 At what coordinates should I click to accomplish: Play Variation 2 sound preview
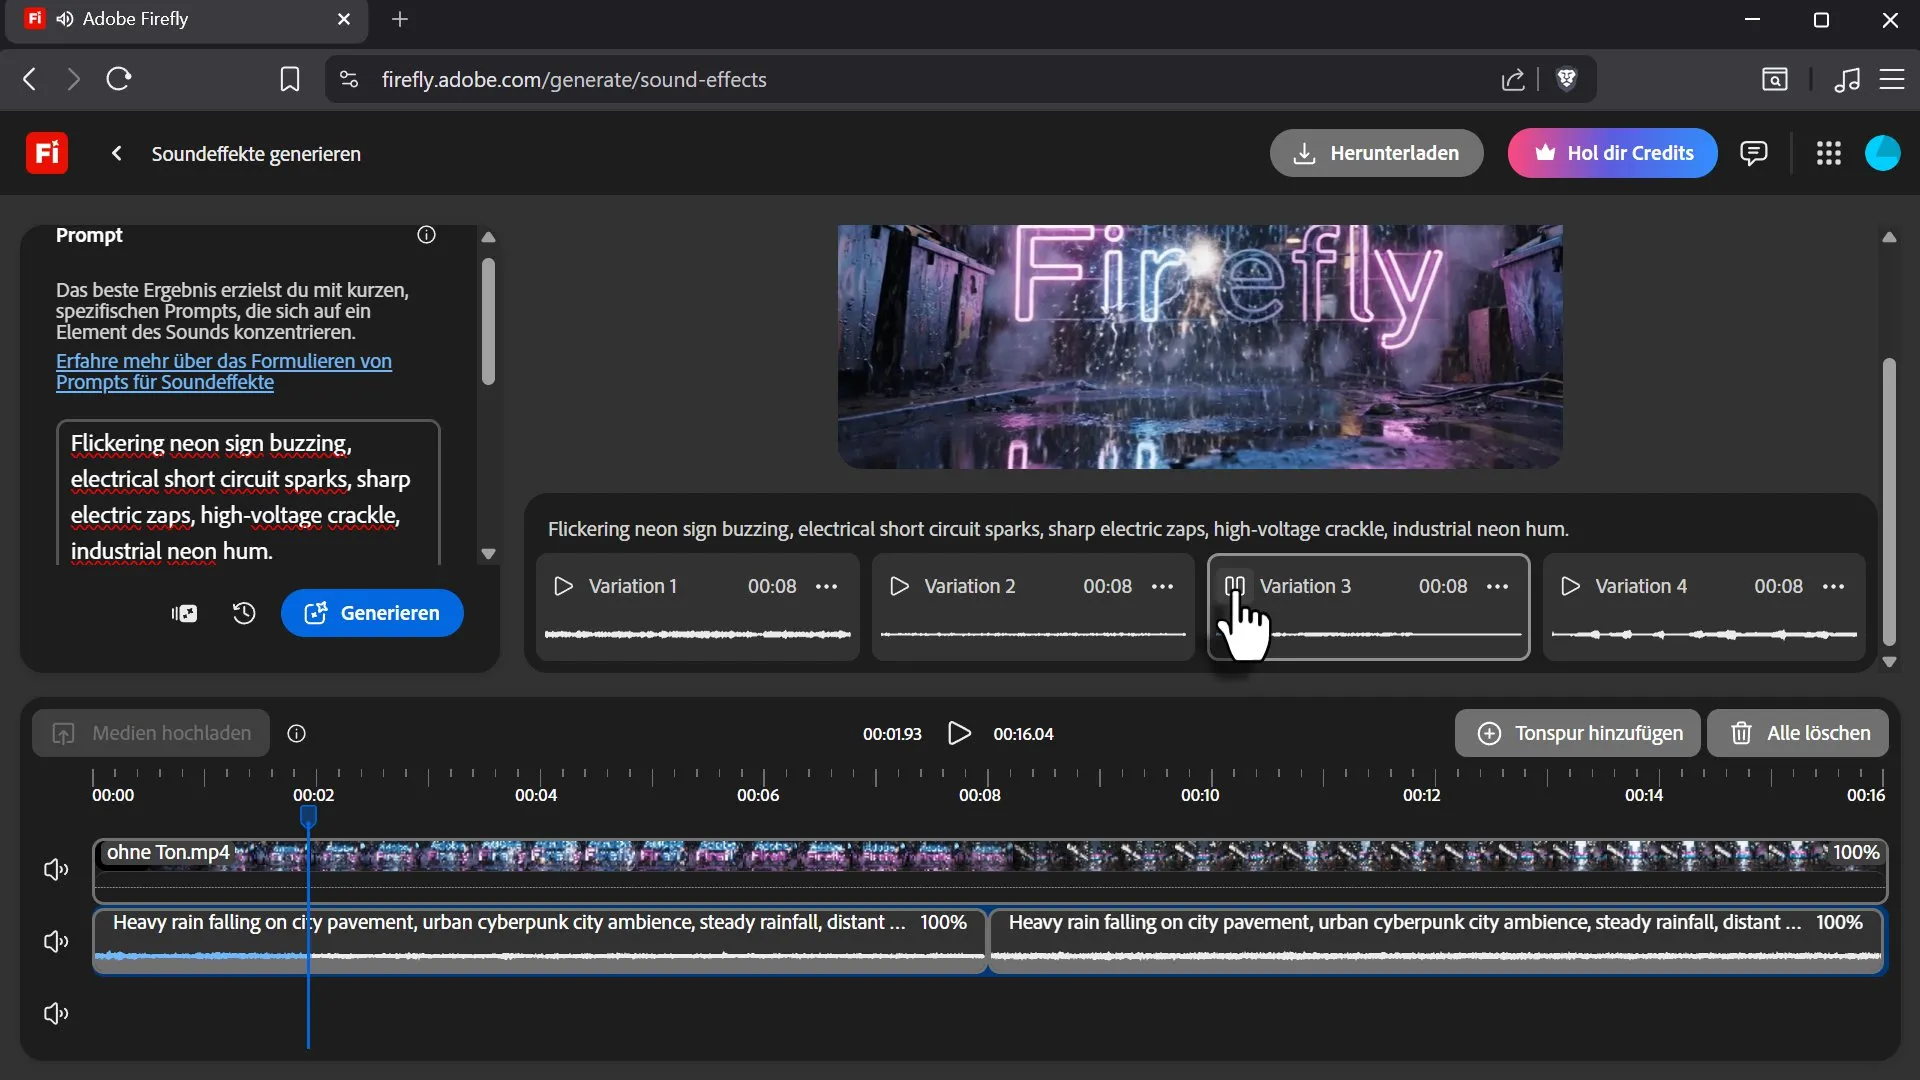(899, 587)
